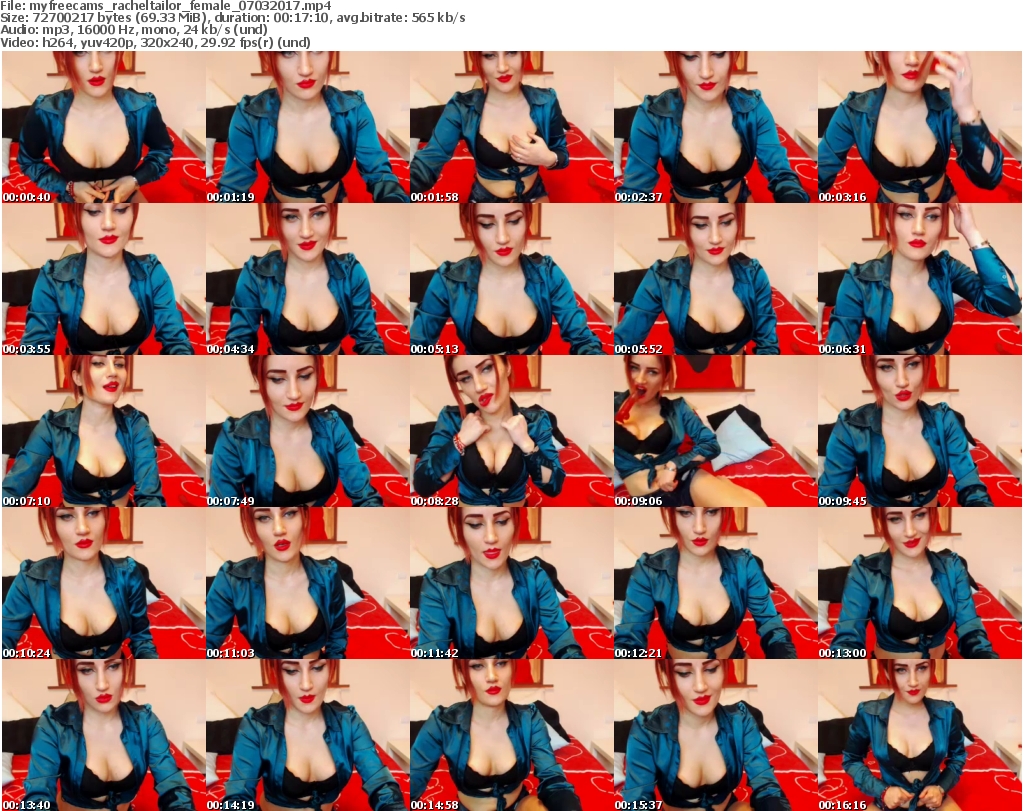Click the frame stamped 00:14:19

pyautogui.click(x=308, y=735)
